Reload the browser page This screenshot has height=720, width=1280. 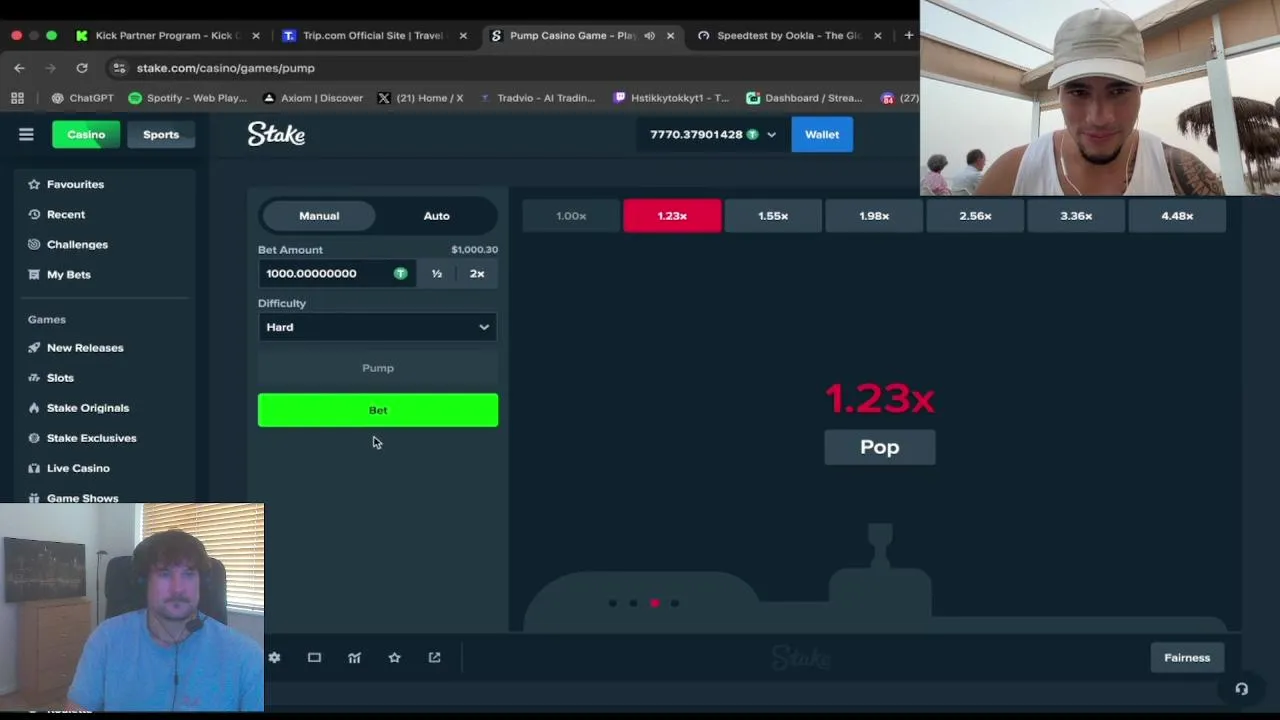82,68
